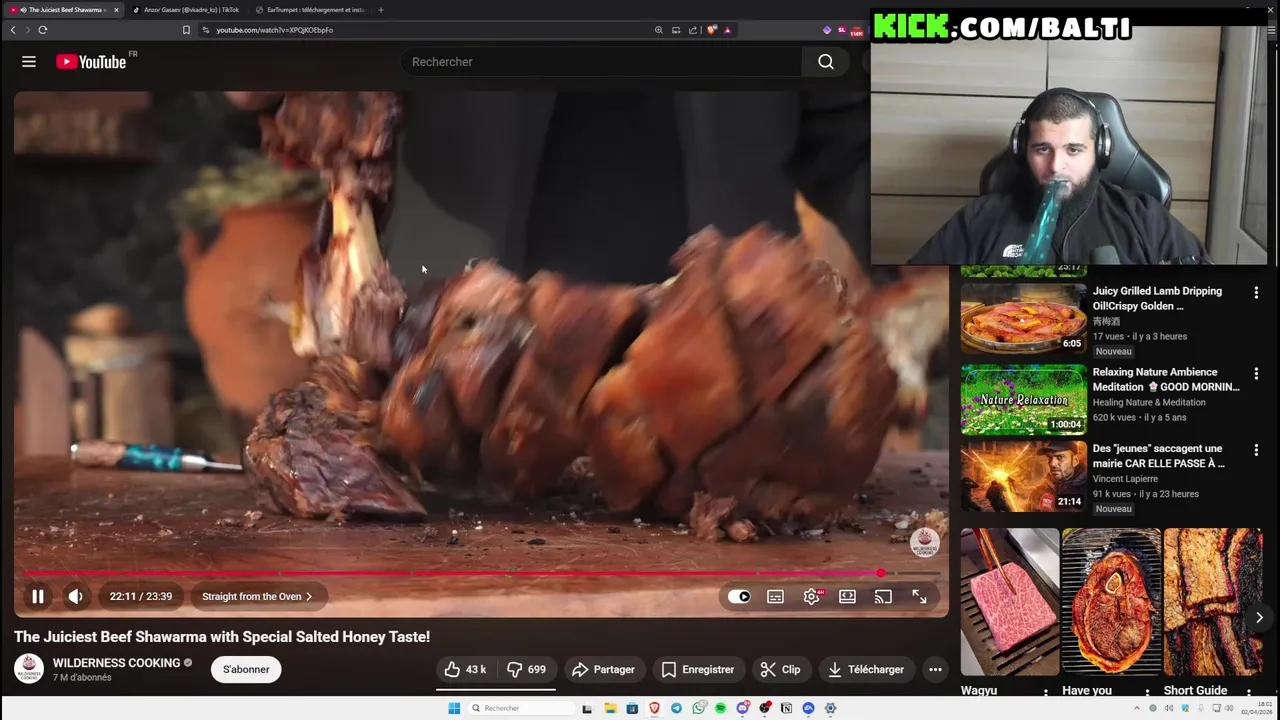The height and width of the screenshot is (720, 1280).
Task: Cast video to a TV
Action: point(883,596)
